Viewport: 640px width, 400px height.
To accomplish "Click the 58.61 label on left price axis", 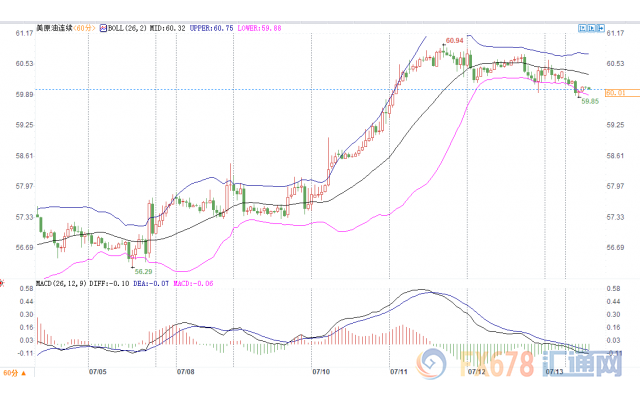I will tap(24, 156).
